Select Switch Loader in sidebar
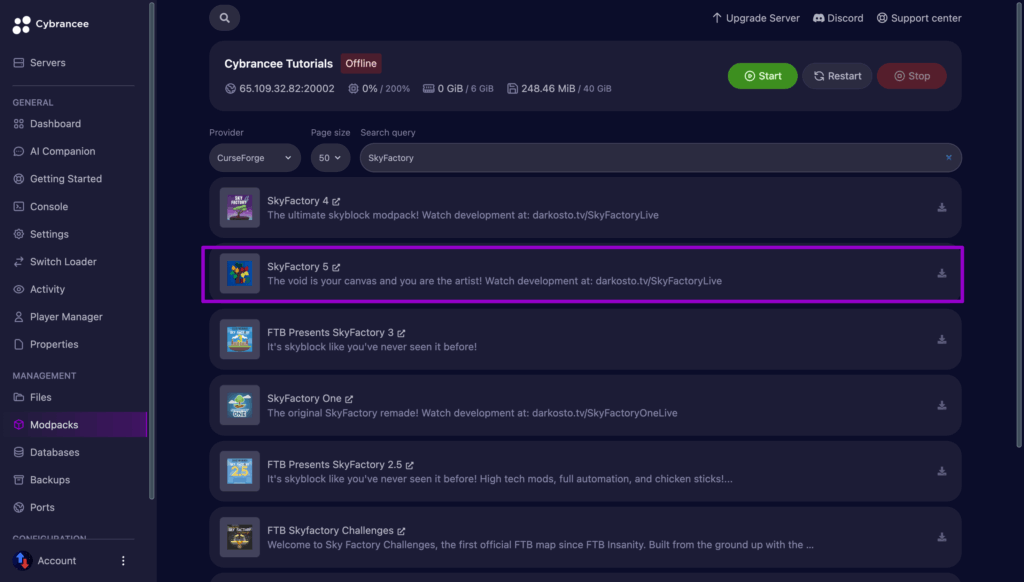Image resolution: width=1024 pixels, height=582 pixels. pos(63,262)
